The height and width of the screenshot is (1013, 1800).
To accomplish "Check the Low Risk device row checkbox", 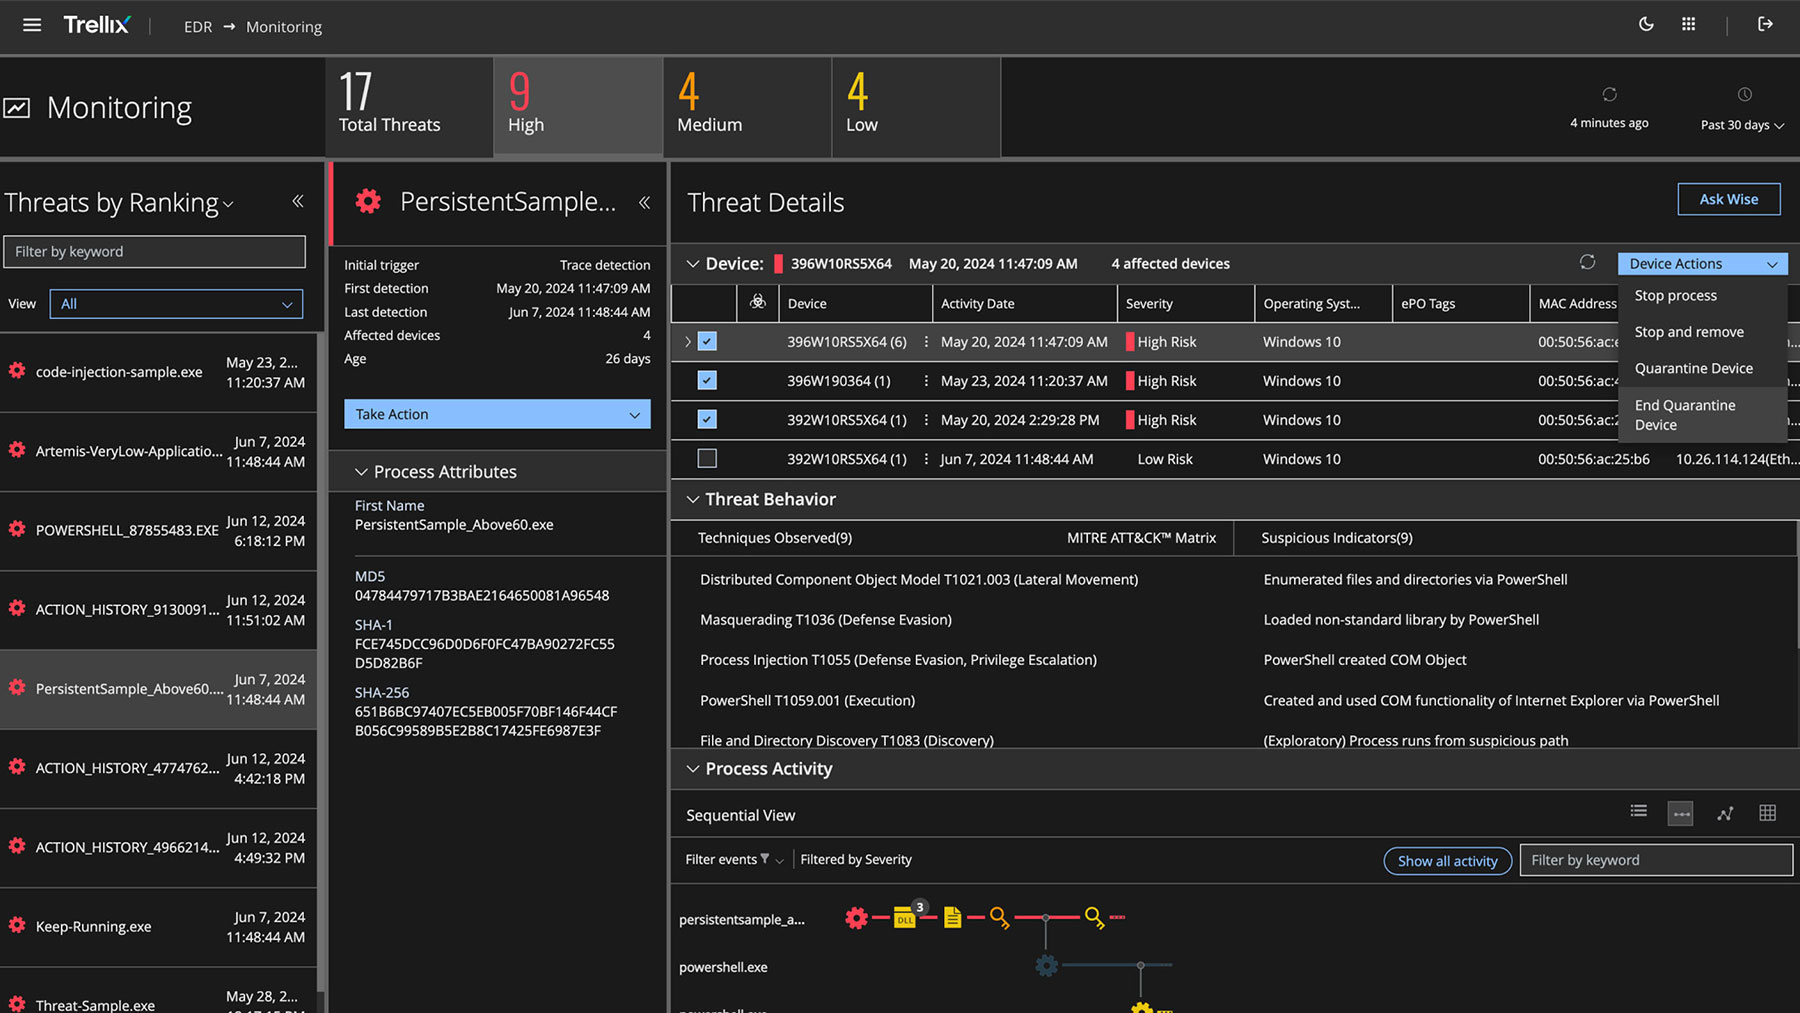I will (x=707, y=459).
